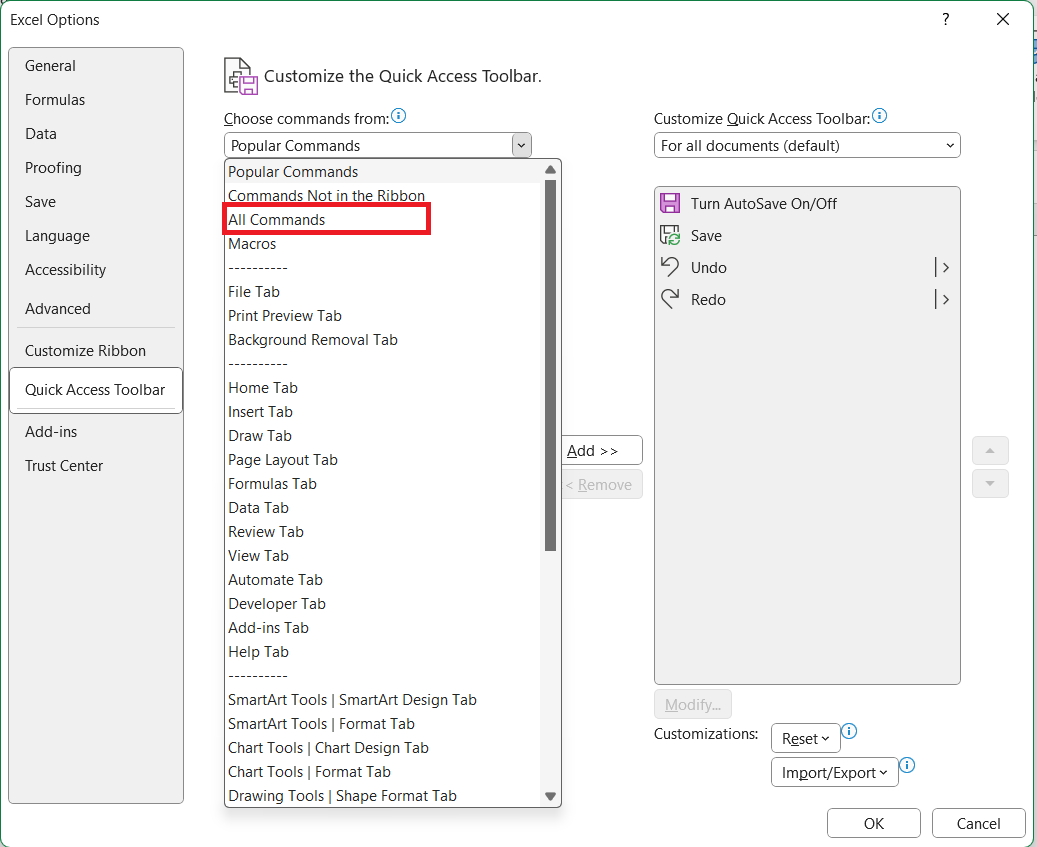Click the info icon next to Reset
This screenshot has height=847, width=1037.
(x=849, y=731)
